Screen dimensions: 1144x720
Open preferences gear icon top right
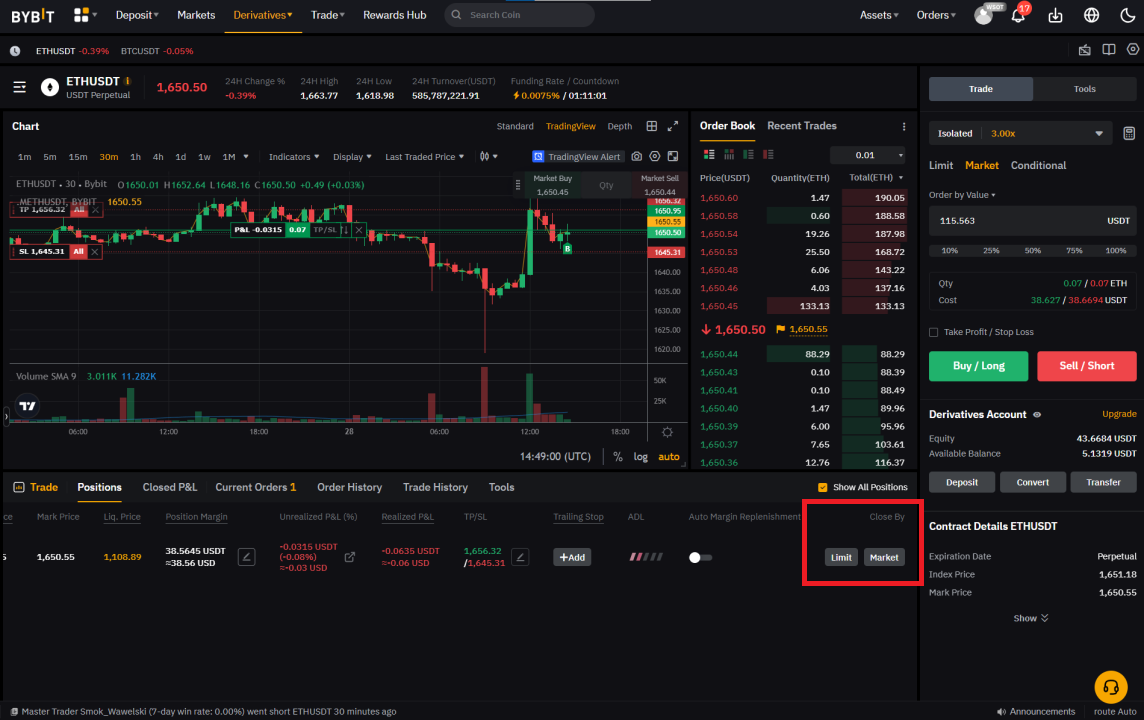1132,50
